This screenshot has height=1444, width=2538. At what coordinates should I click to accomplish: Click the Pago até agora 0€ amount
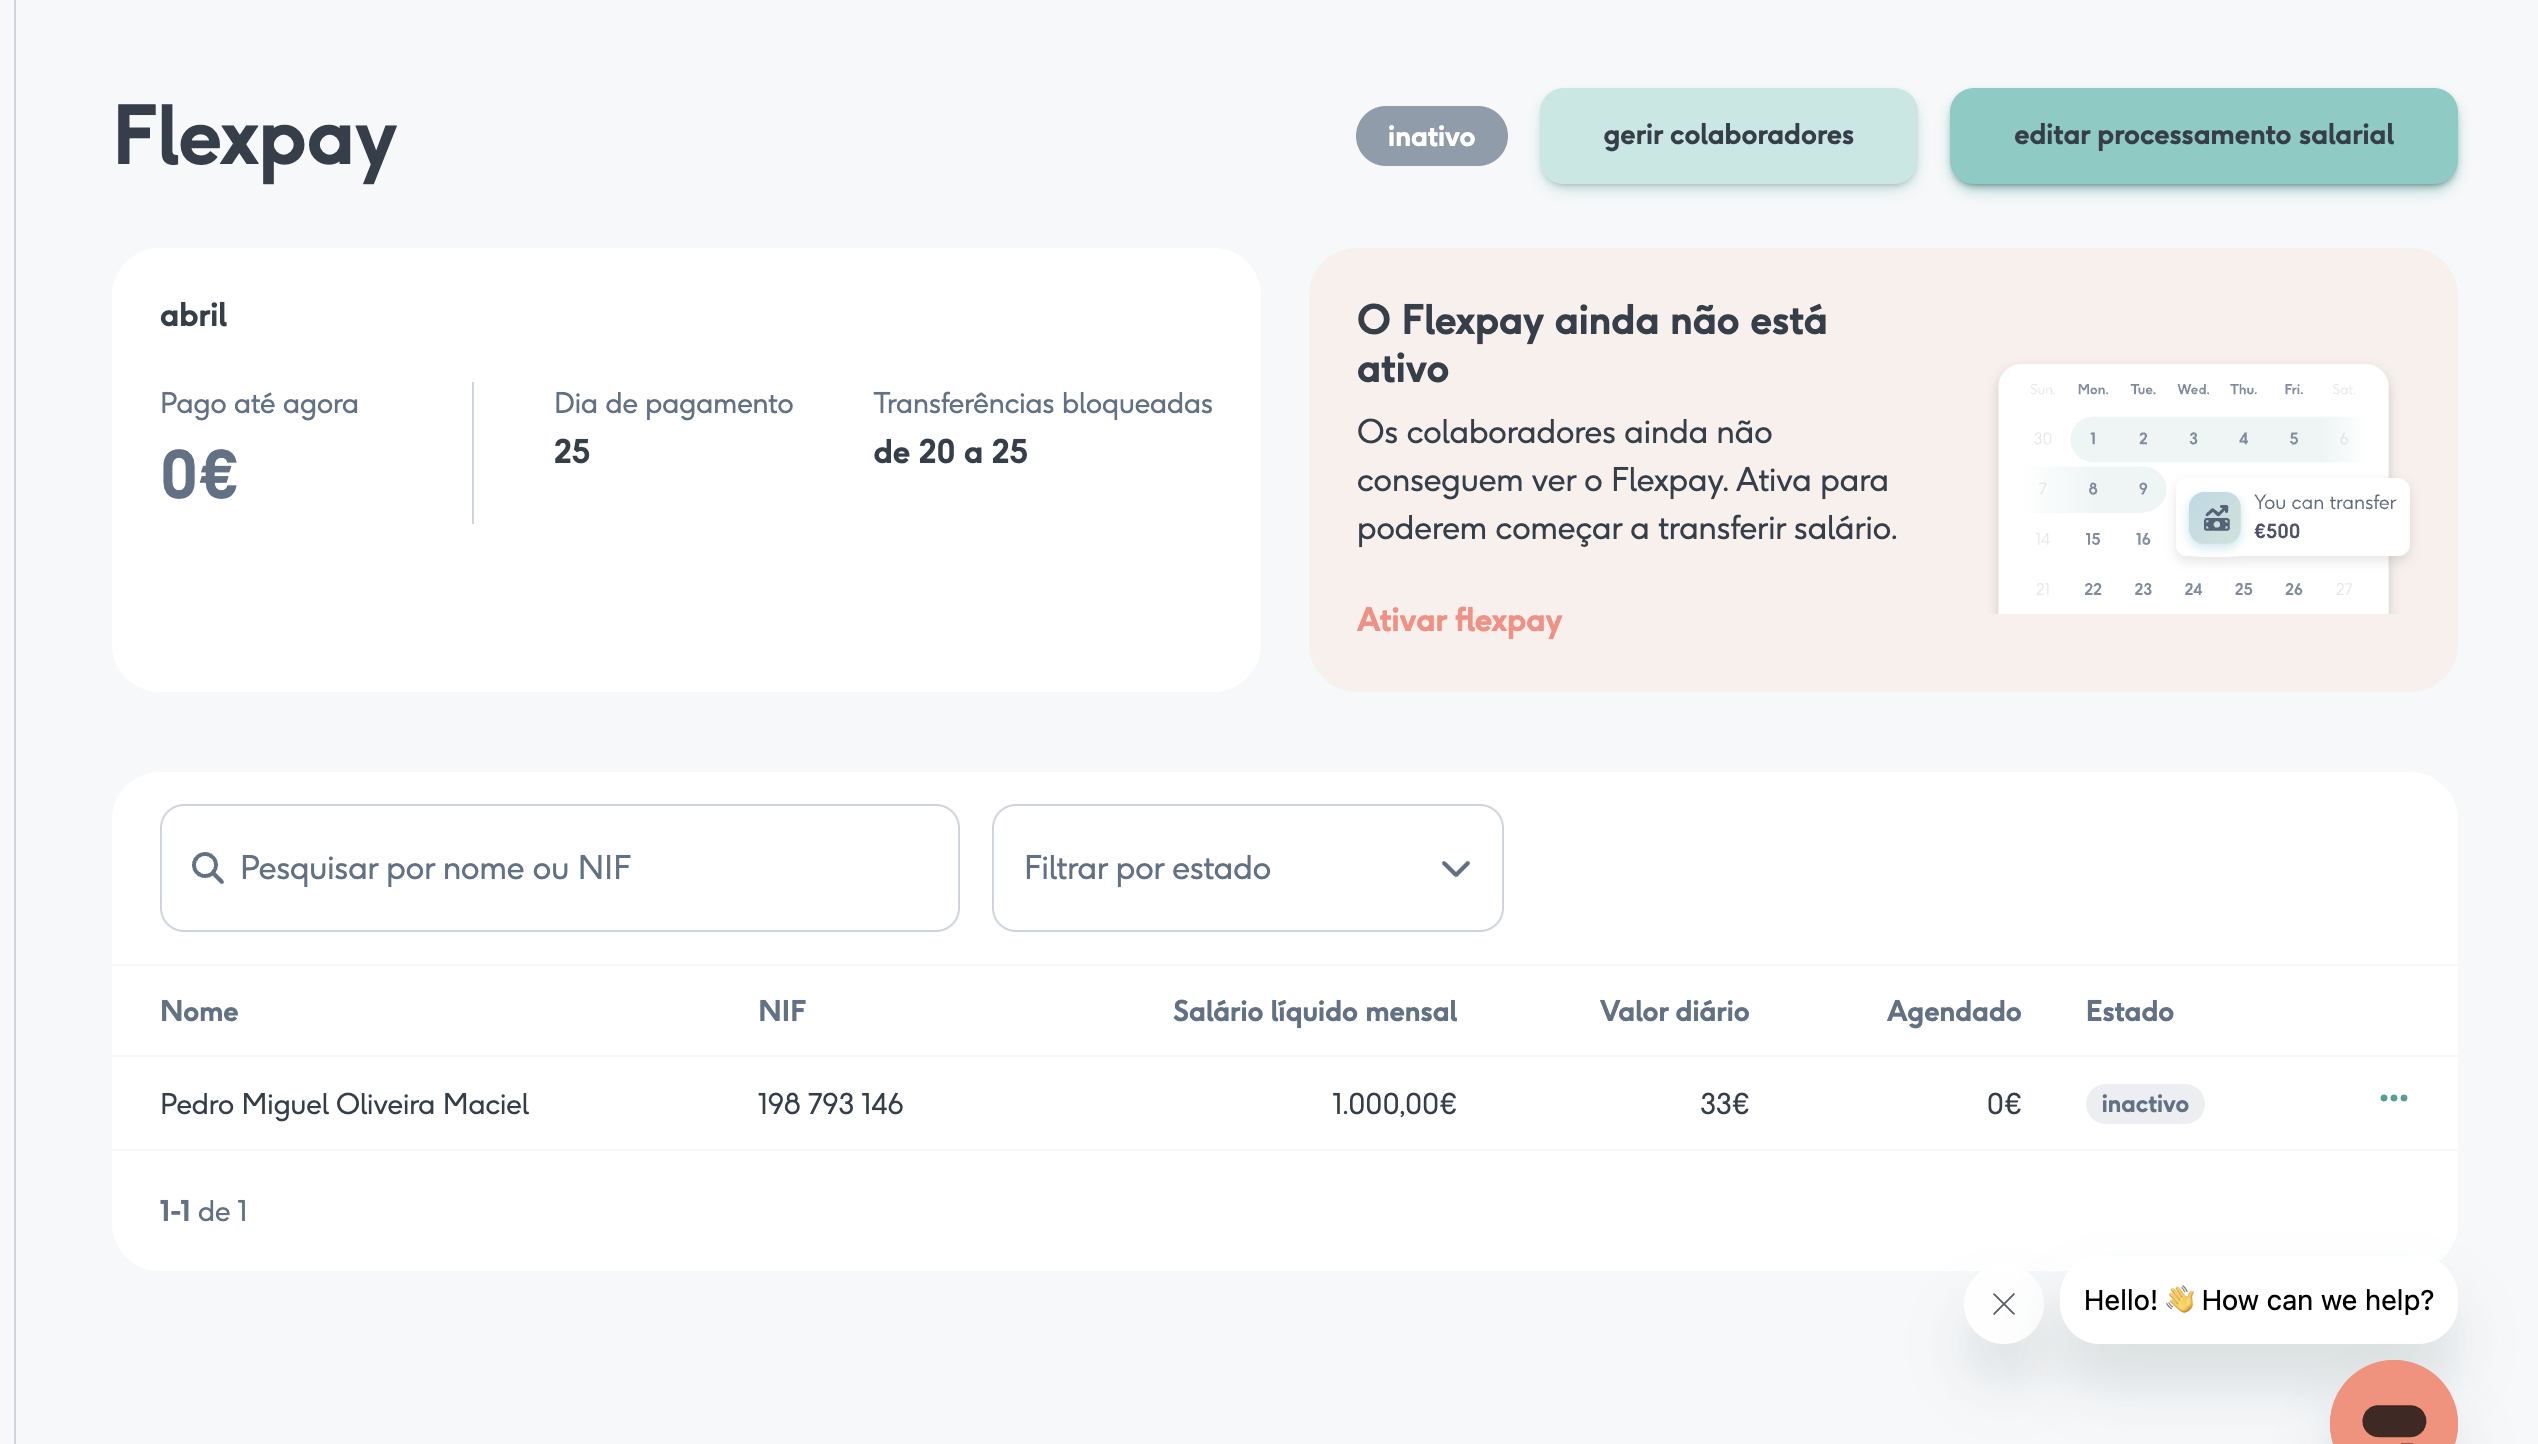(199, 475)
